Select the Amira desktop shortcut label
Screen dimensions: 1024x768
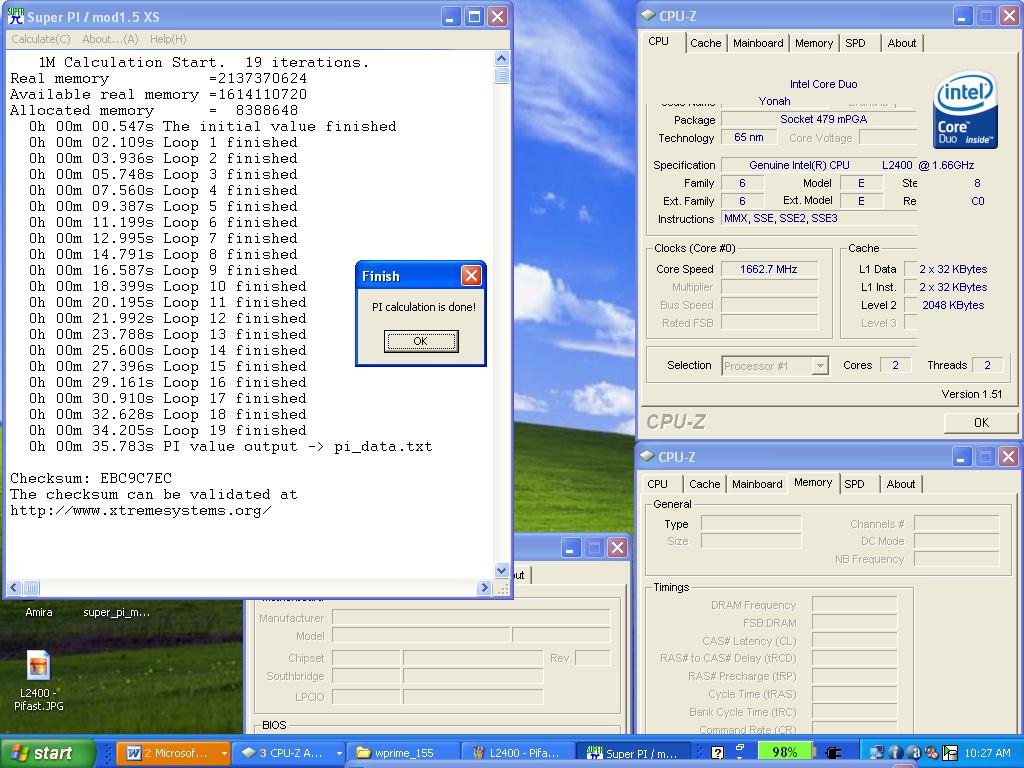point(39,613)
